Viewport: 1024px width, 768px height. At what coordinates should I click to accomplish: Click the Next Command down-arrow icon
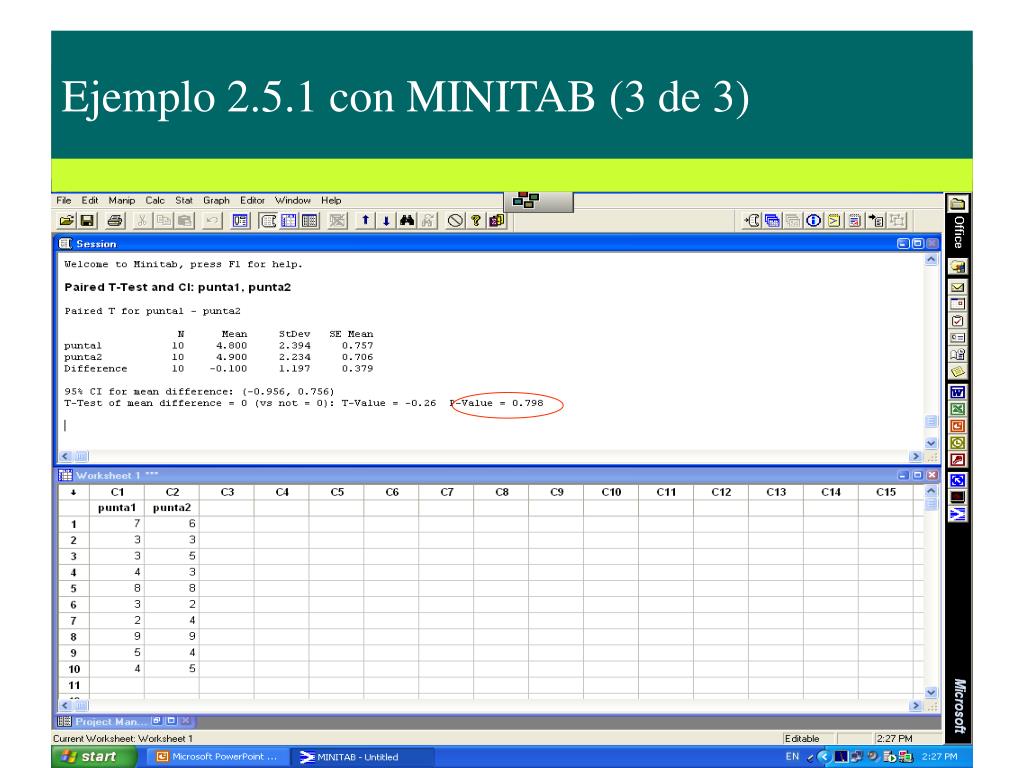(x=386, y=221)
